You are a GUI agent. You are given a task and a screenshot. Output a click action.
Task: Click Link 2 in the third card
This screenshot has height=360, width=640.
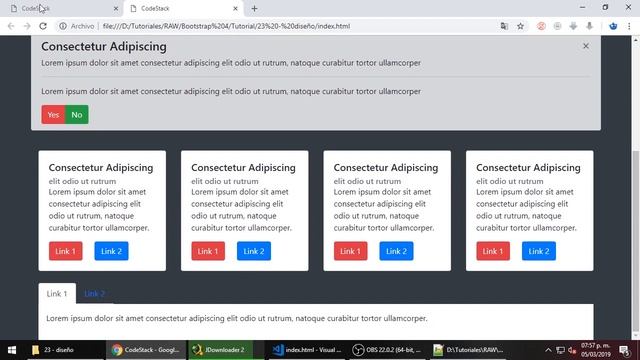396,251
